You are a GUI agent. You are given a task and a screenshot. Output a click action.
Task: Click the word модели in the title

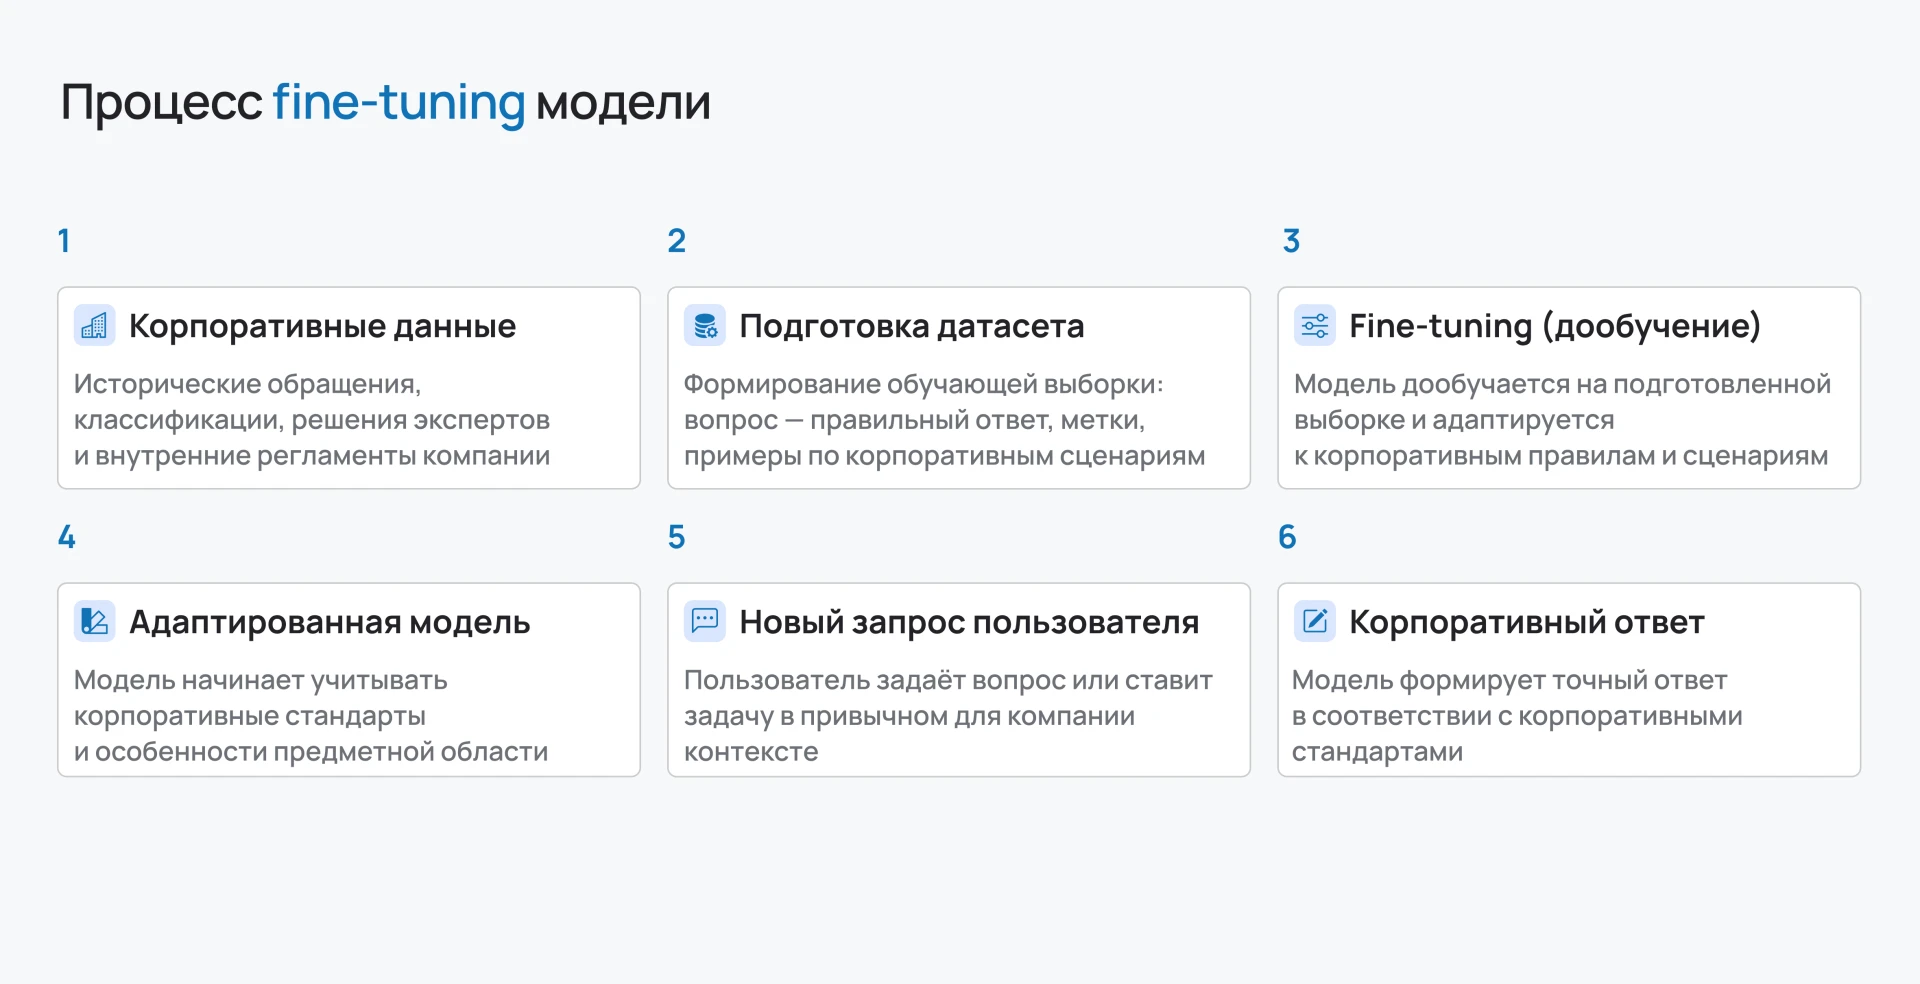[623, 104]
